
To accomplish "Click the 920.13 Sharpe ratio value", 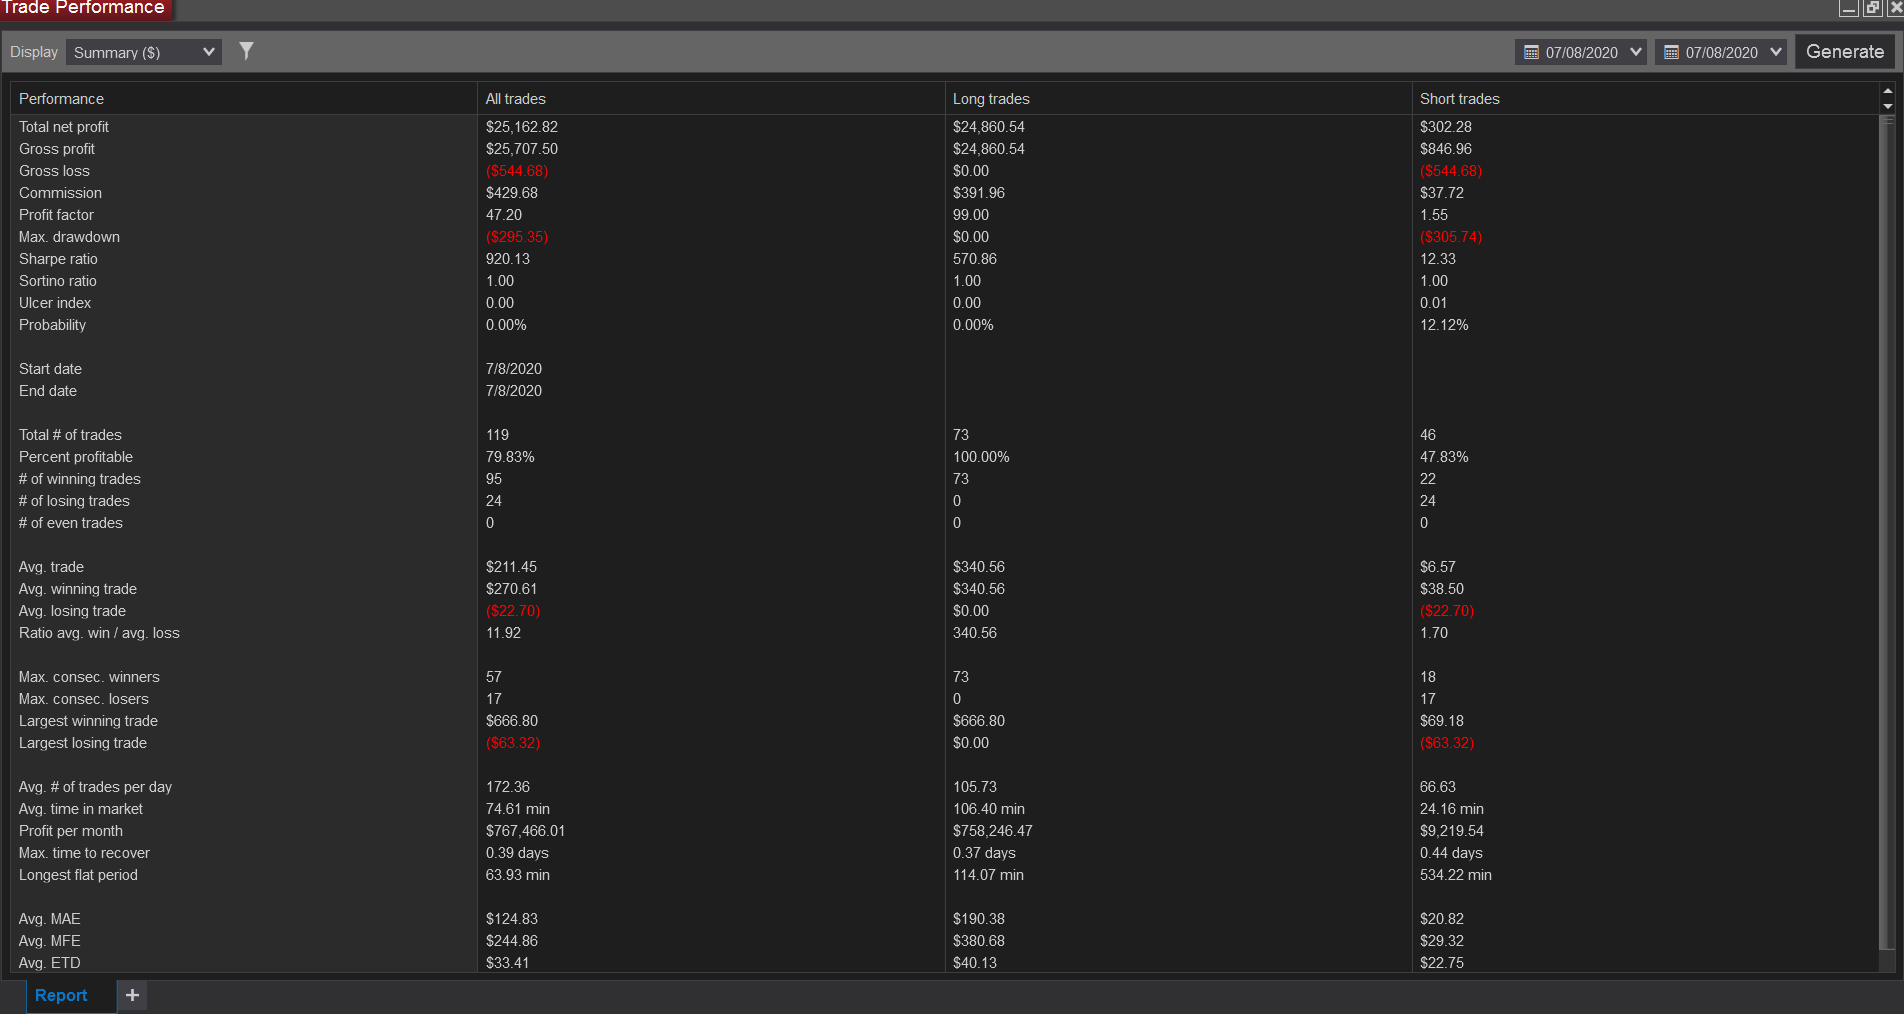I will point(508,259).
